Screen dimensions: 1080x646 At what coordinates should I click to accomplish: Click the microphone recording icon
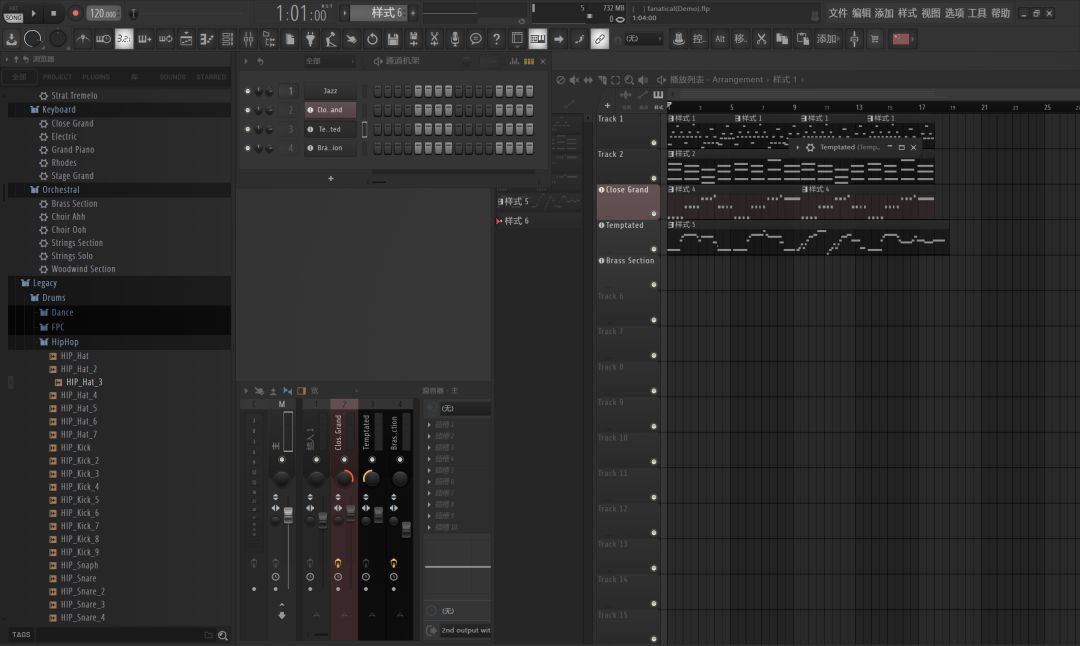455,39
